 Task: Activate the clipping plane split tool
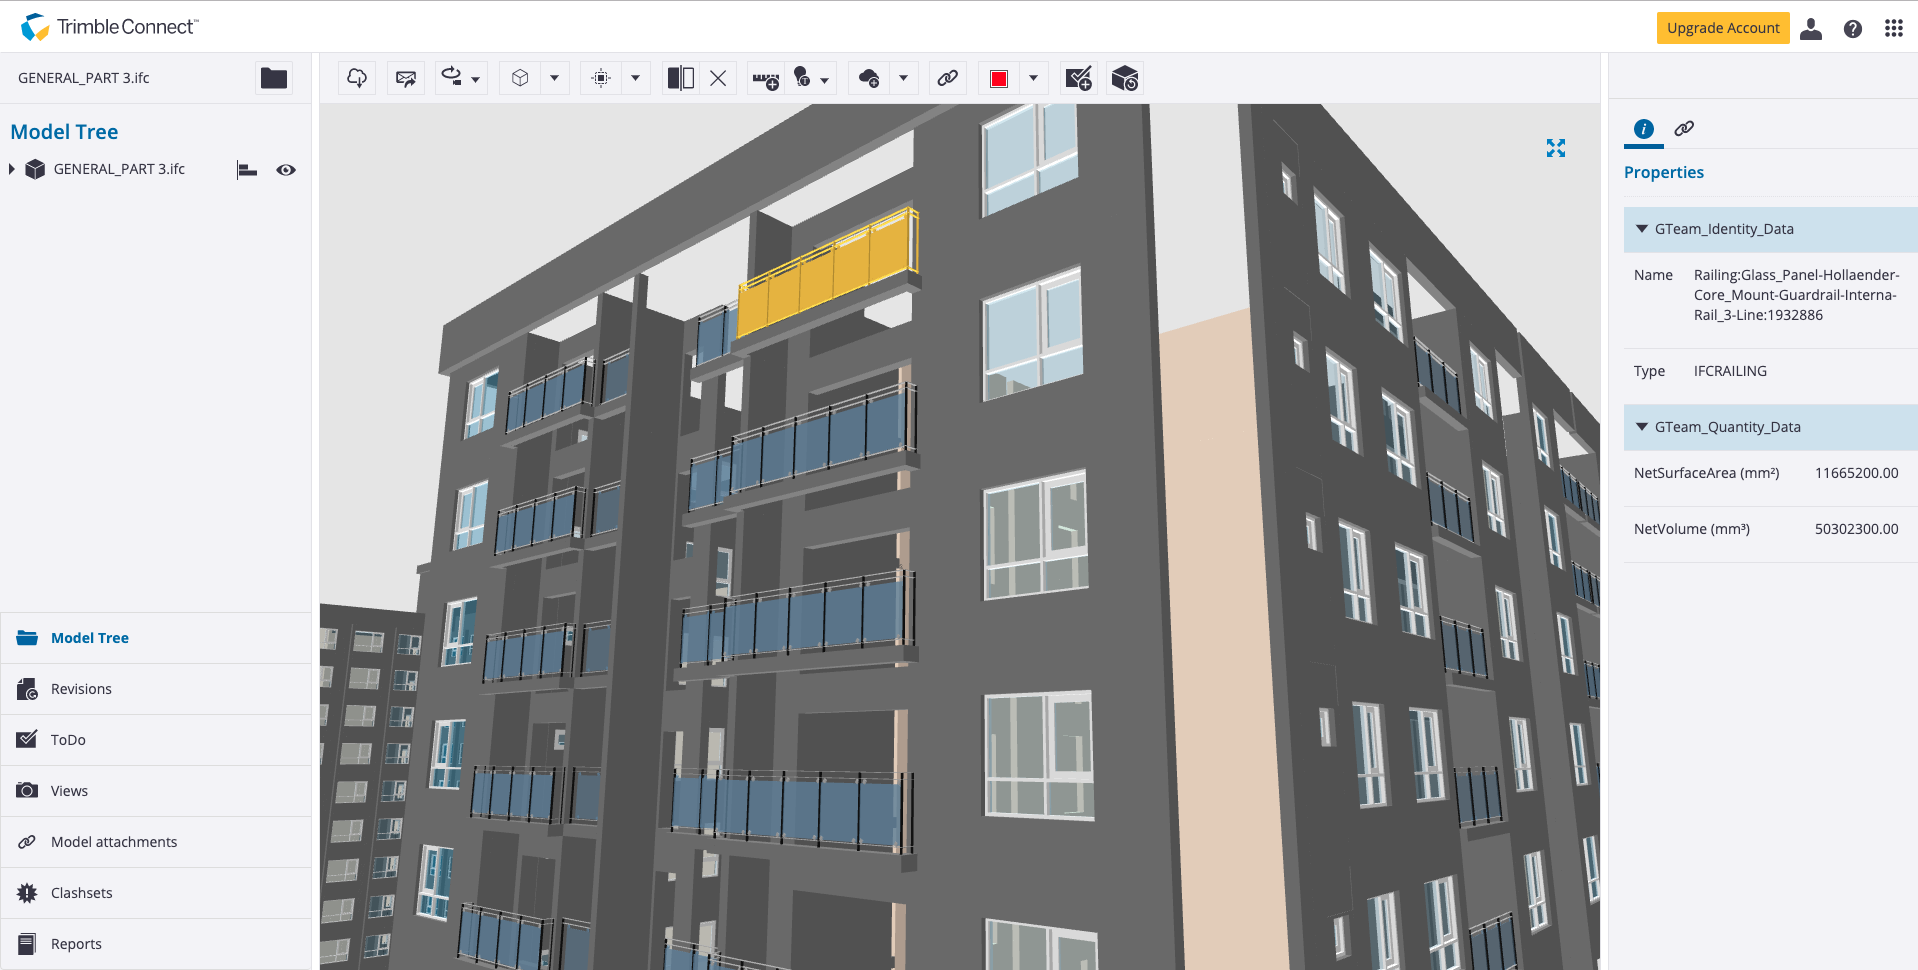pos(680,78)
